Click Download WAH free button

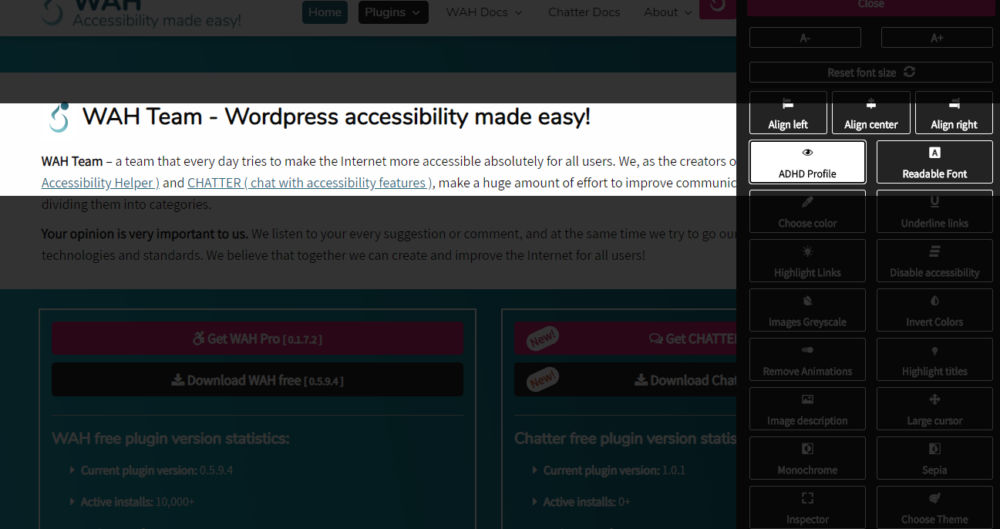pyautogui.click(x=258, y=380)
